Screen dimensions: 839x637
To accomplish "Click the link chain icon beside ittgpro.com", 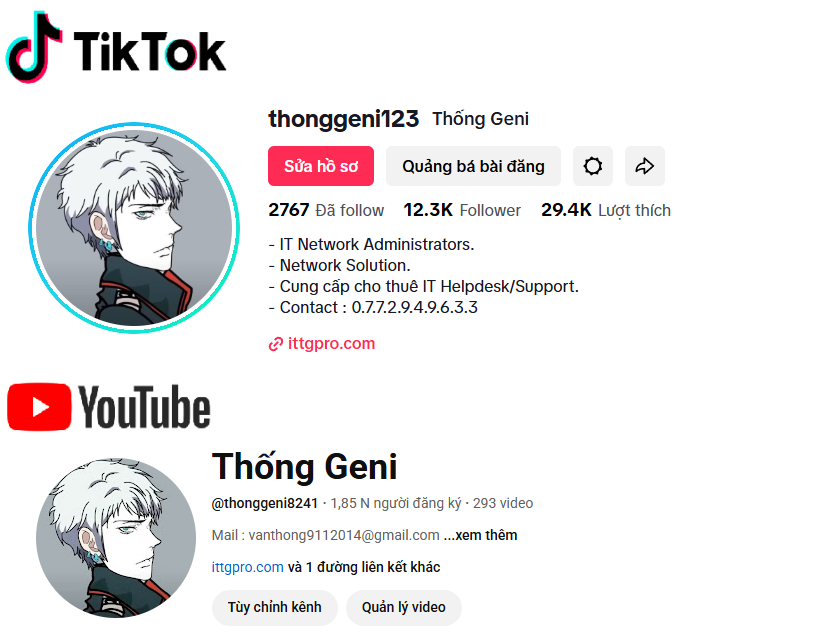I will 276,344.
